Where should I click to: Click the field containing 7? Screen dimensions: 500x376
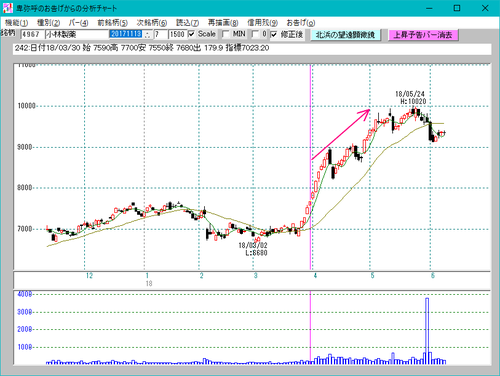pos(160,34)
